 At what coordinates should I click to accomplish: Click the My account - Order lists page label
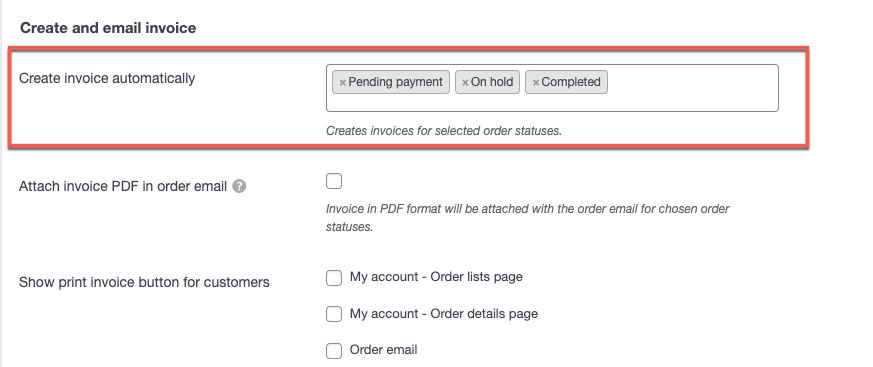436,277
